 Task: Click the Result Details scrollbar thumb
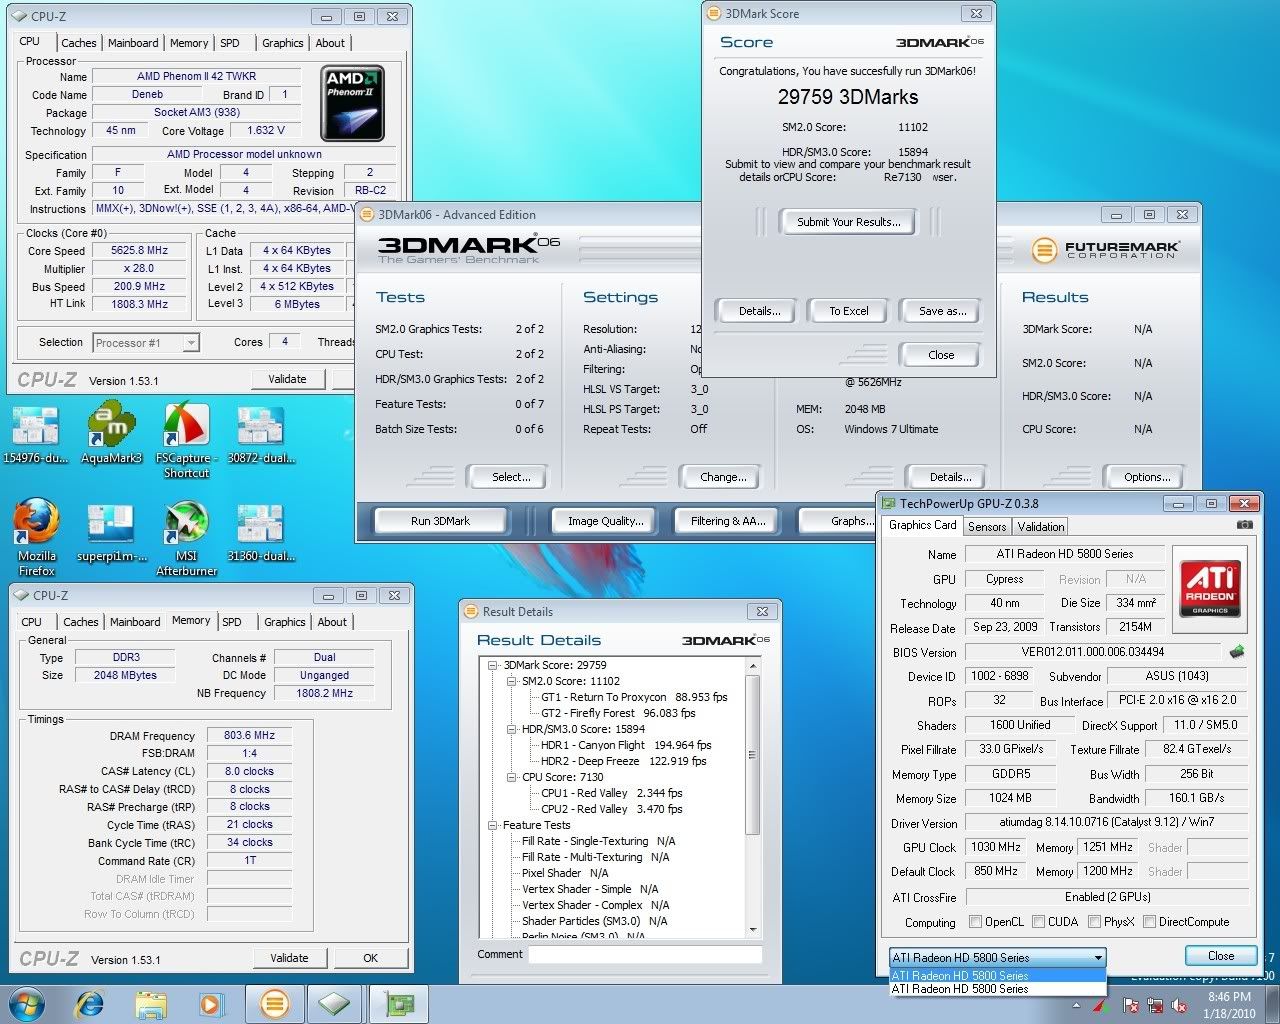pyautogui.click(x=753, y=753)
